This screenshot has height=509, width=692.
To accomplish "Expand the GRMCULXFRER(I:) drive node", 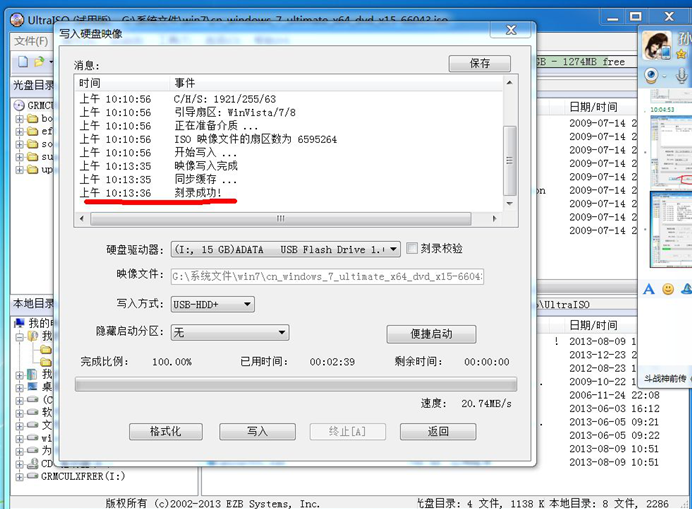I will tap(19, 477).
